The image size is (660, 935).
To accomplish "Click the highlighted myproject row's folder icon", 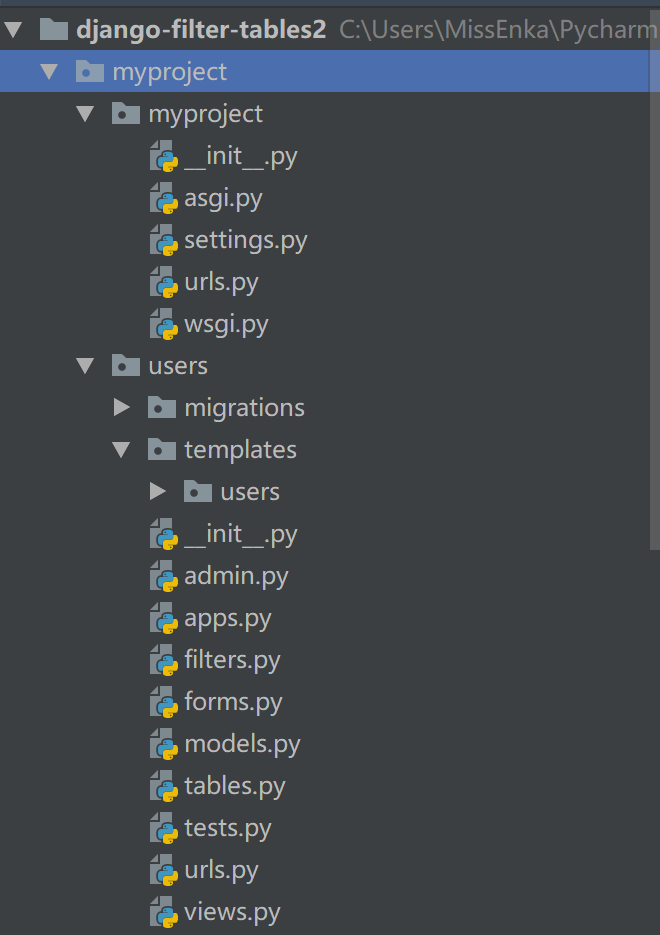I will click(x=89, y=72).
